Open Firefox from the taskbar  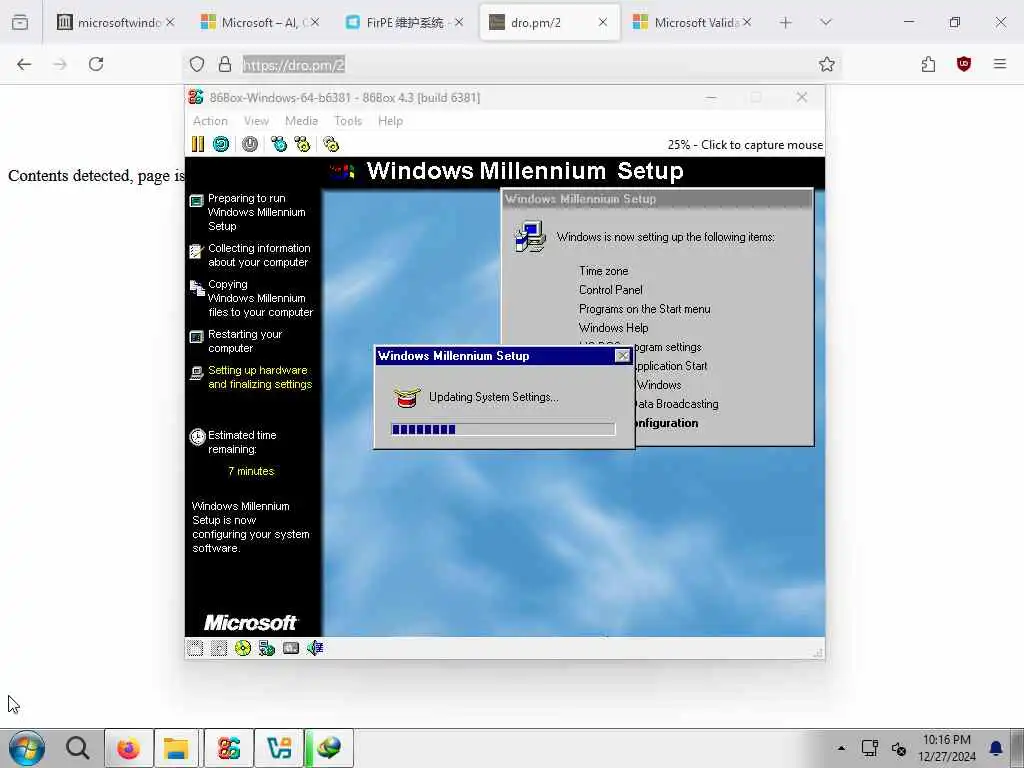pos(129,748)
